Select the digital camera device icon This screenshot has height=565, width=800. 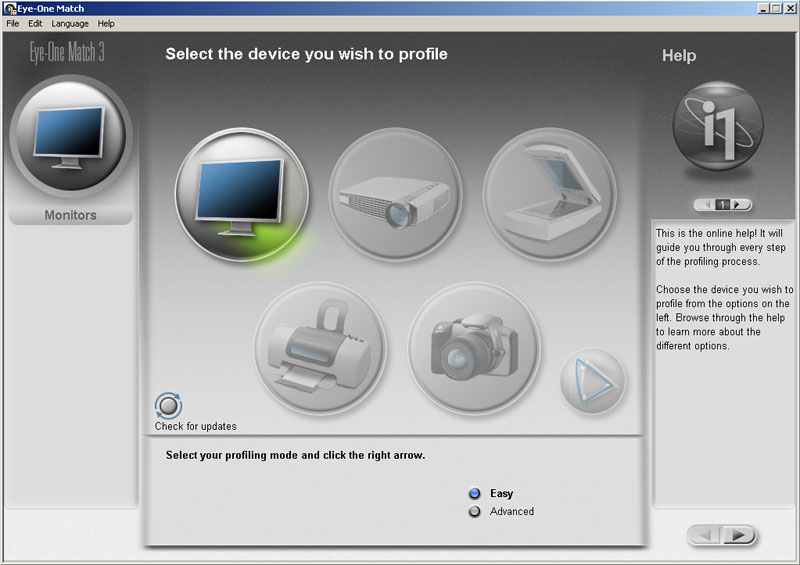click(474, 349)
